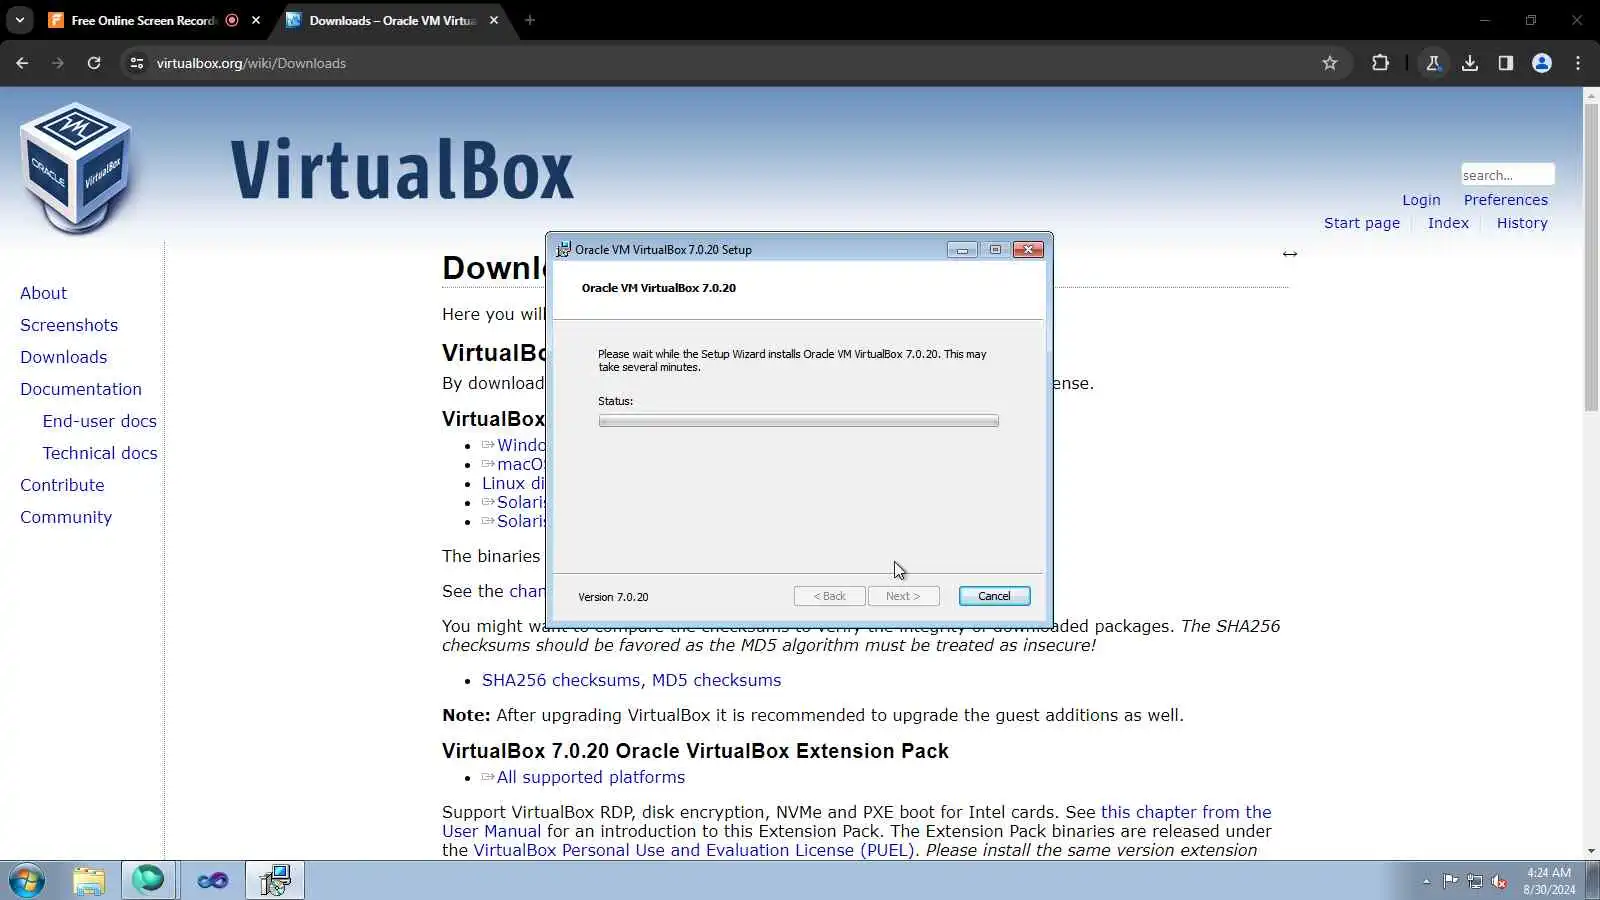Open File Explorer from the taskbar
Image resolution: width=1600 pixels, height=900 pixels.
(89, 881)
